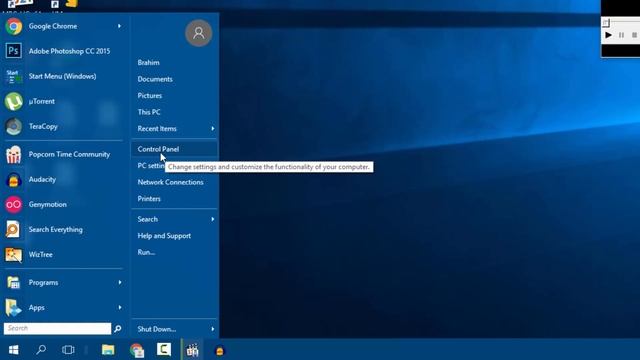Expand the Apps submenu arrow
640x360 pixels.
click(120, 308)
